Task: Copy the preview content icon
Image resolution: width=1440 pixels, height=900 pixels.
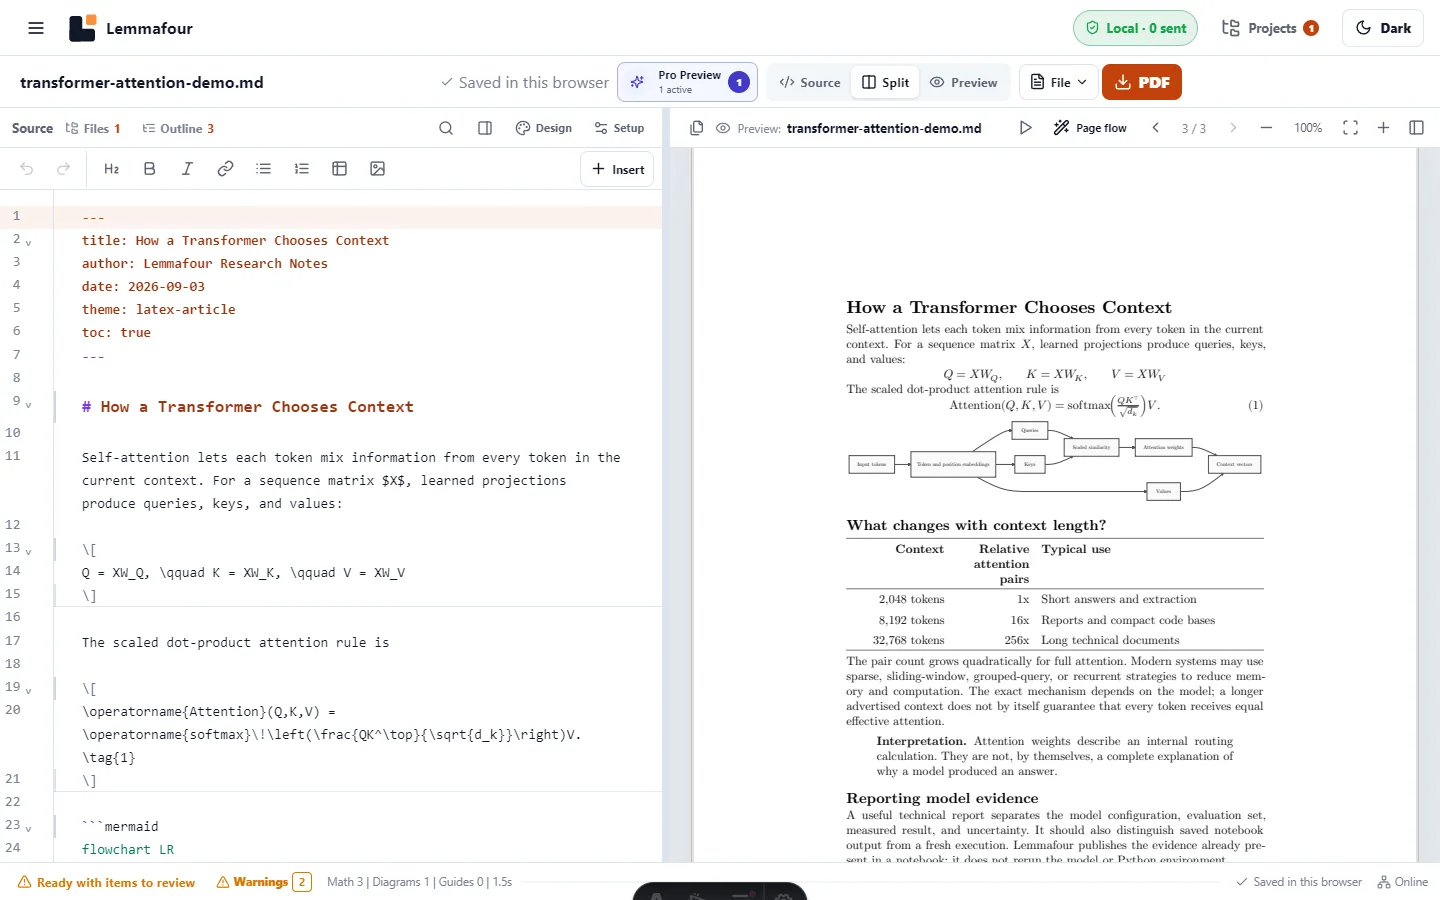Action: pyautogui.click(x=697, y=128)
